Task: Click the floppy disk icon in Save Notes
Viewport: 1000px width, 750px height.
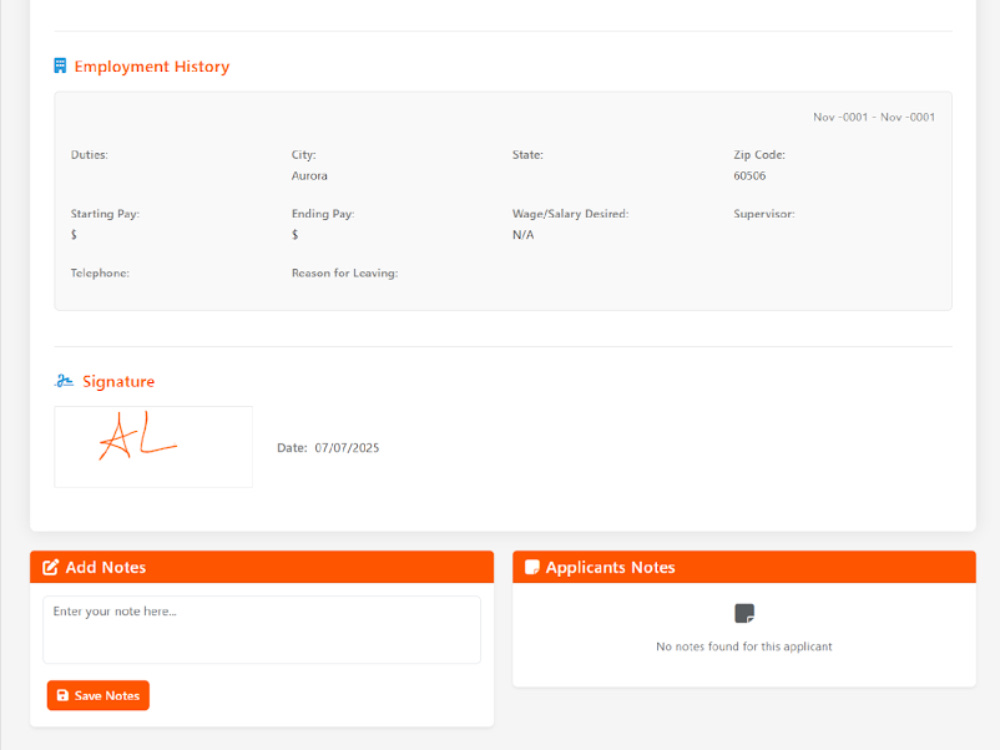Action: [x=62, y=695]
